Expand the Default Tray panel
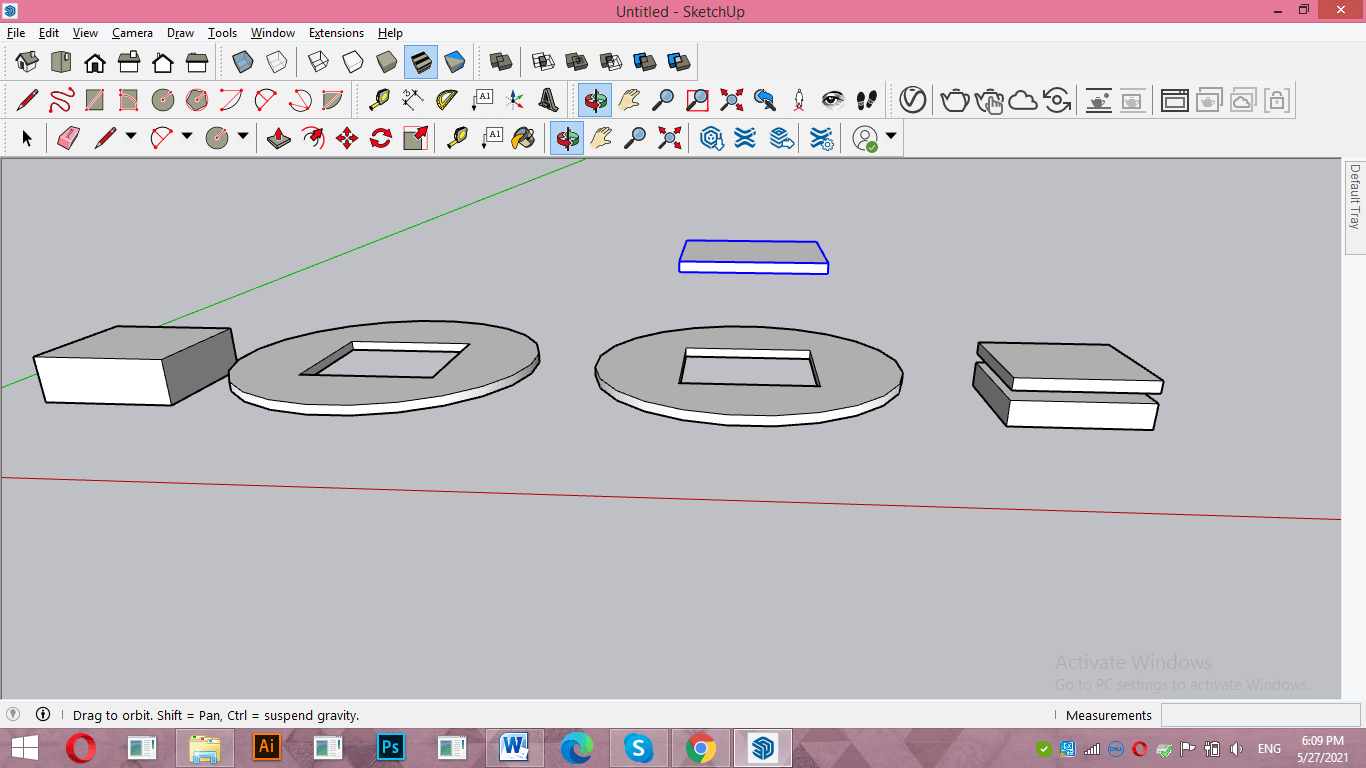Image resolution: width=1366 pixels, height=768 pixels. tap(1355, 208)
